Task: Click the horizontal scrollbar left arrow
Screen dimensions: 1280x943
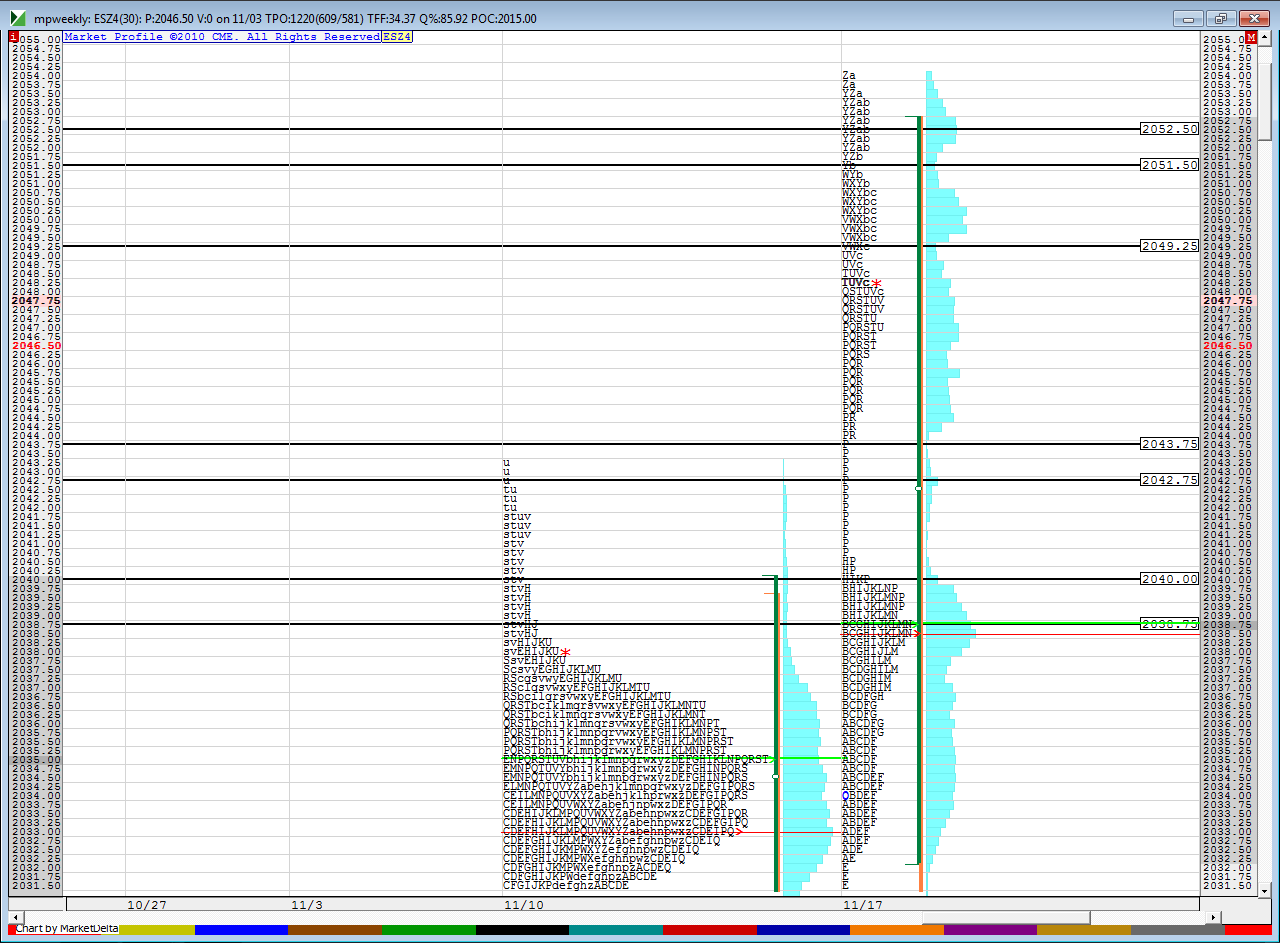Action: pos(14,917)
